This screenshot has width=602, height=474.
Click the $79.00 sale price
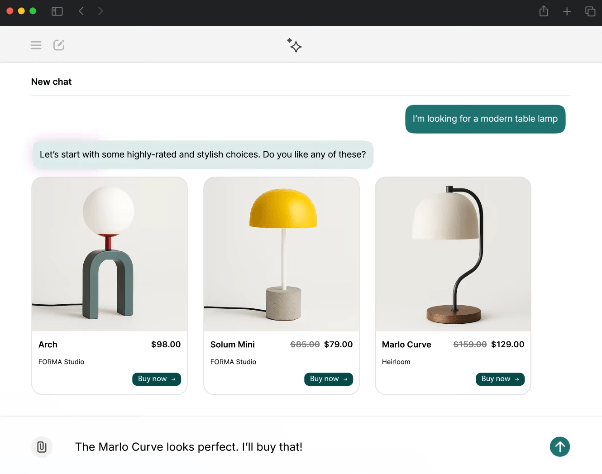338,344
